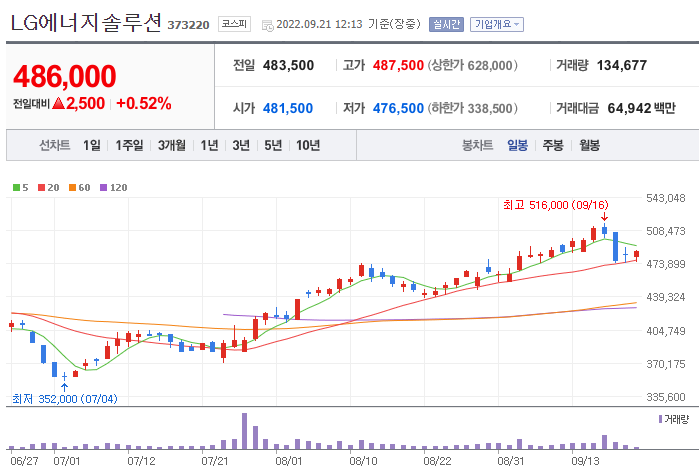Click the red 20-day average legend swatch

pos(41,188)
